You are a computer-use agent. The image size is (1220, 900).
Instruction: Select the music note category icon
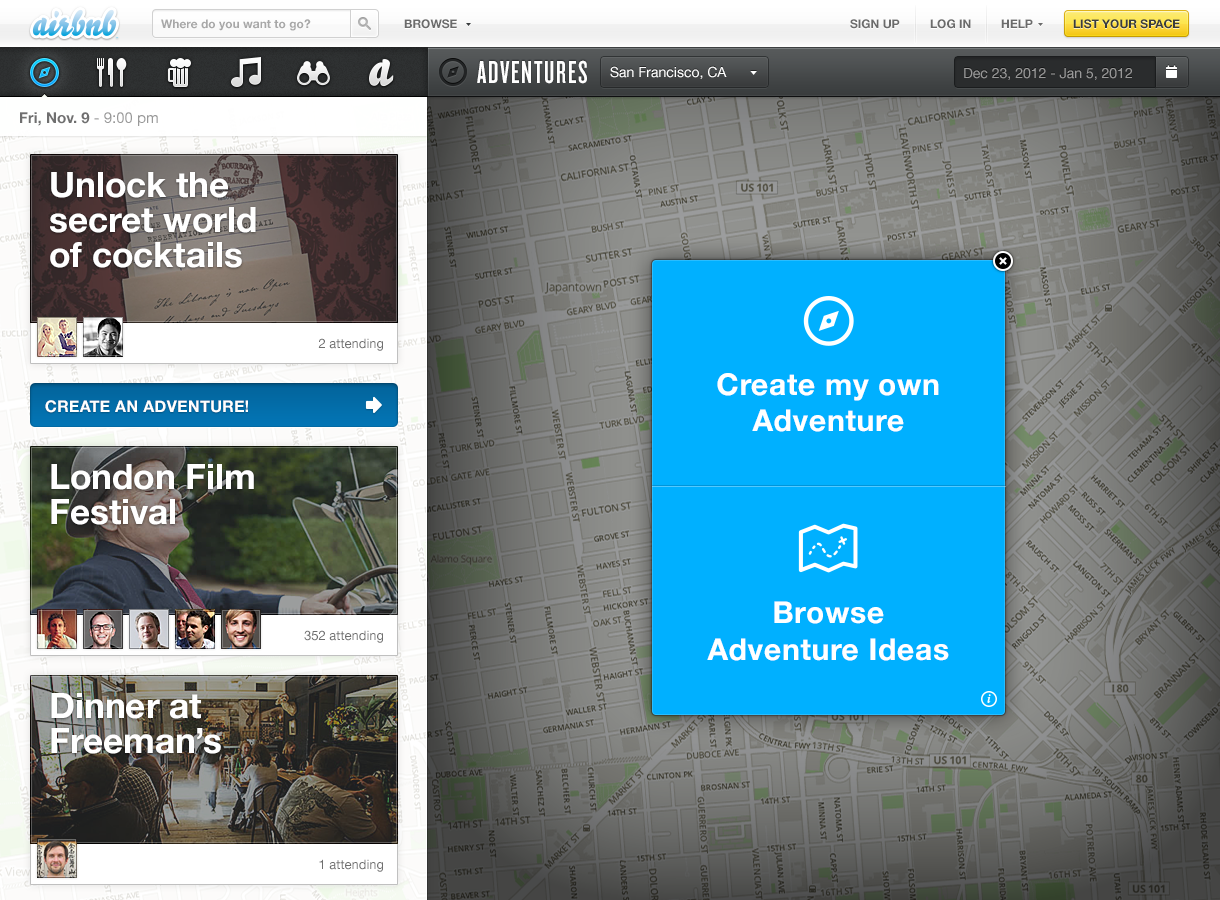[x=246, y=72]
